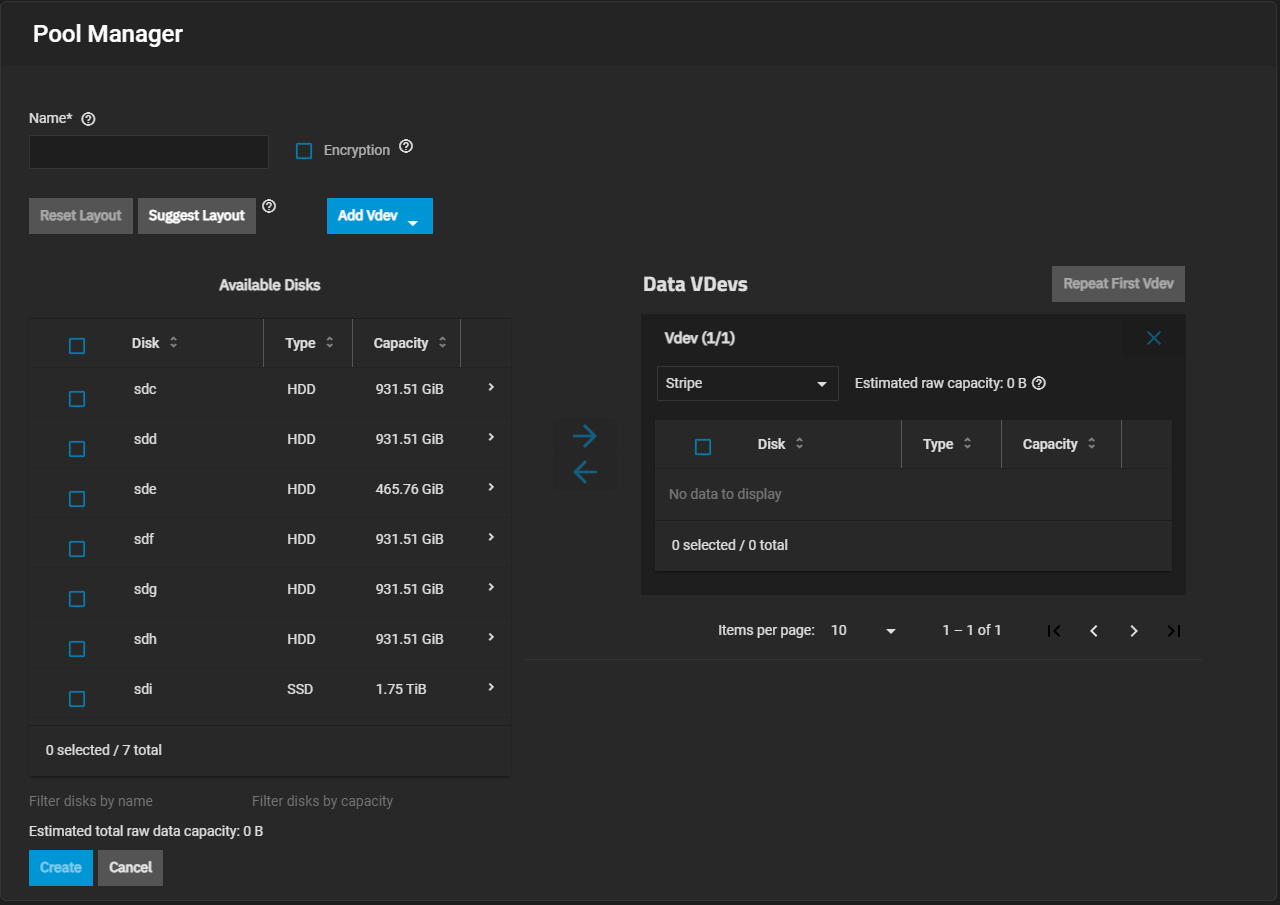Remove Vdev (1/1) with the X icon
The height and width of the screenshot is (905, 1280).
[1154, 338]
